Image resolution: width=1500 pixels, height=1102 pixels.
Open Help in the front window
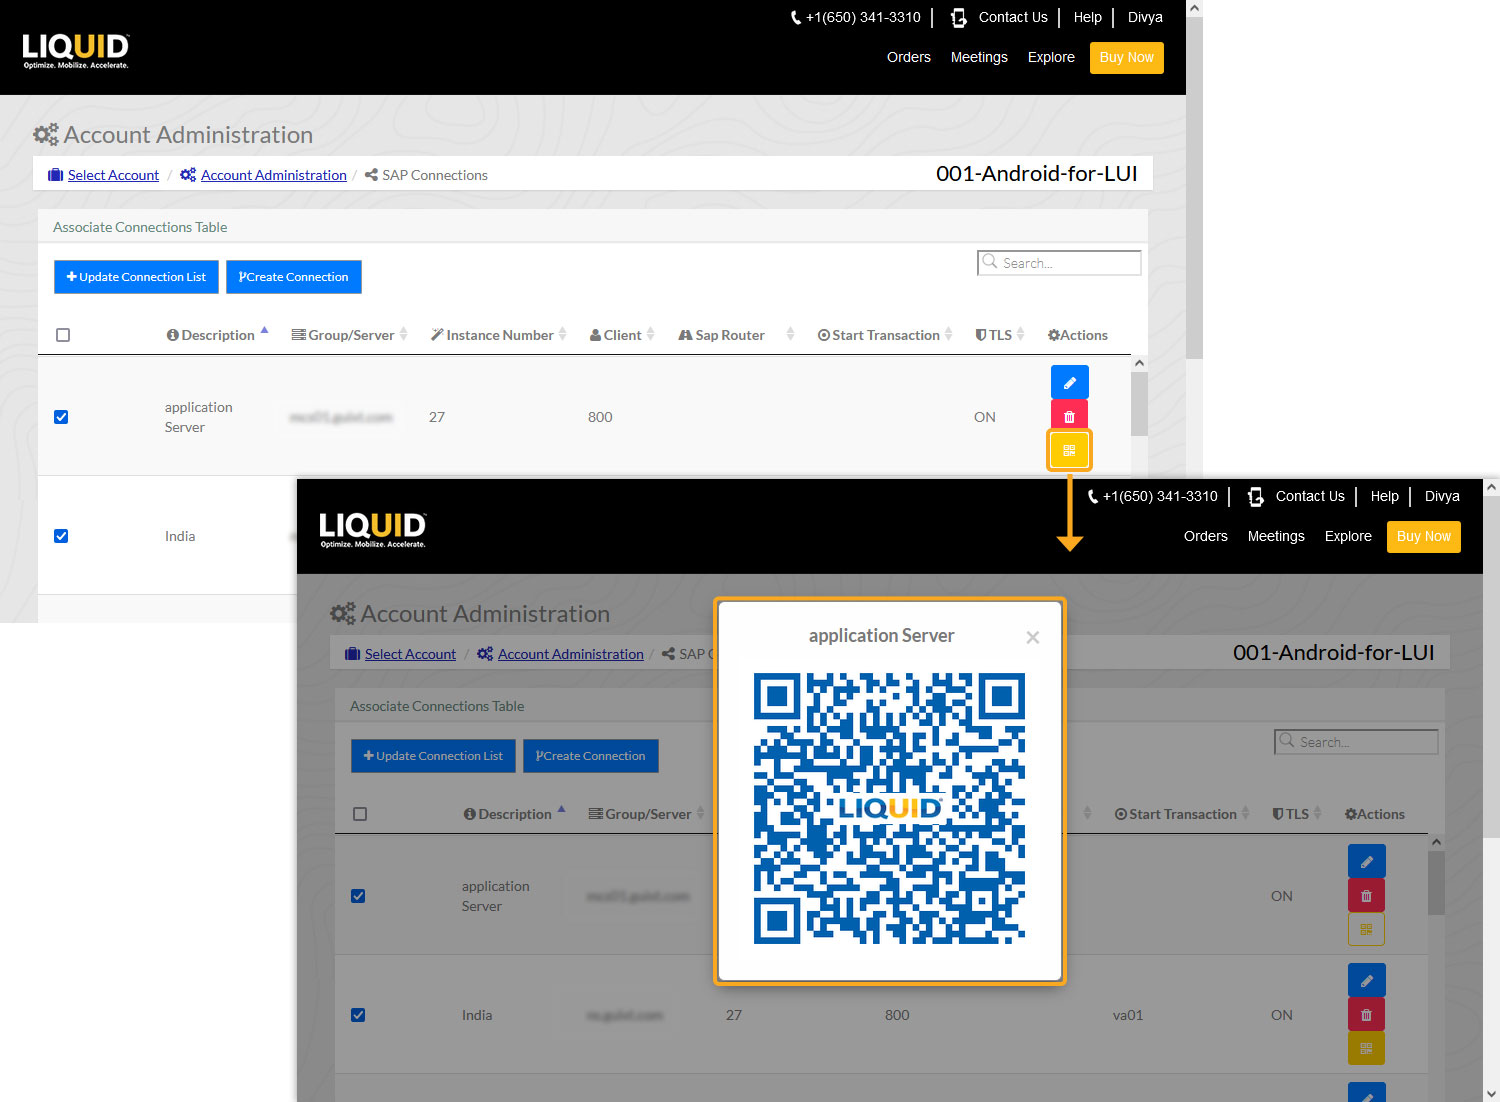pos(1384,496)
